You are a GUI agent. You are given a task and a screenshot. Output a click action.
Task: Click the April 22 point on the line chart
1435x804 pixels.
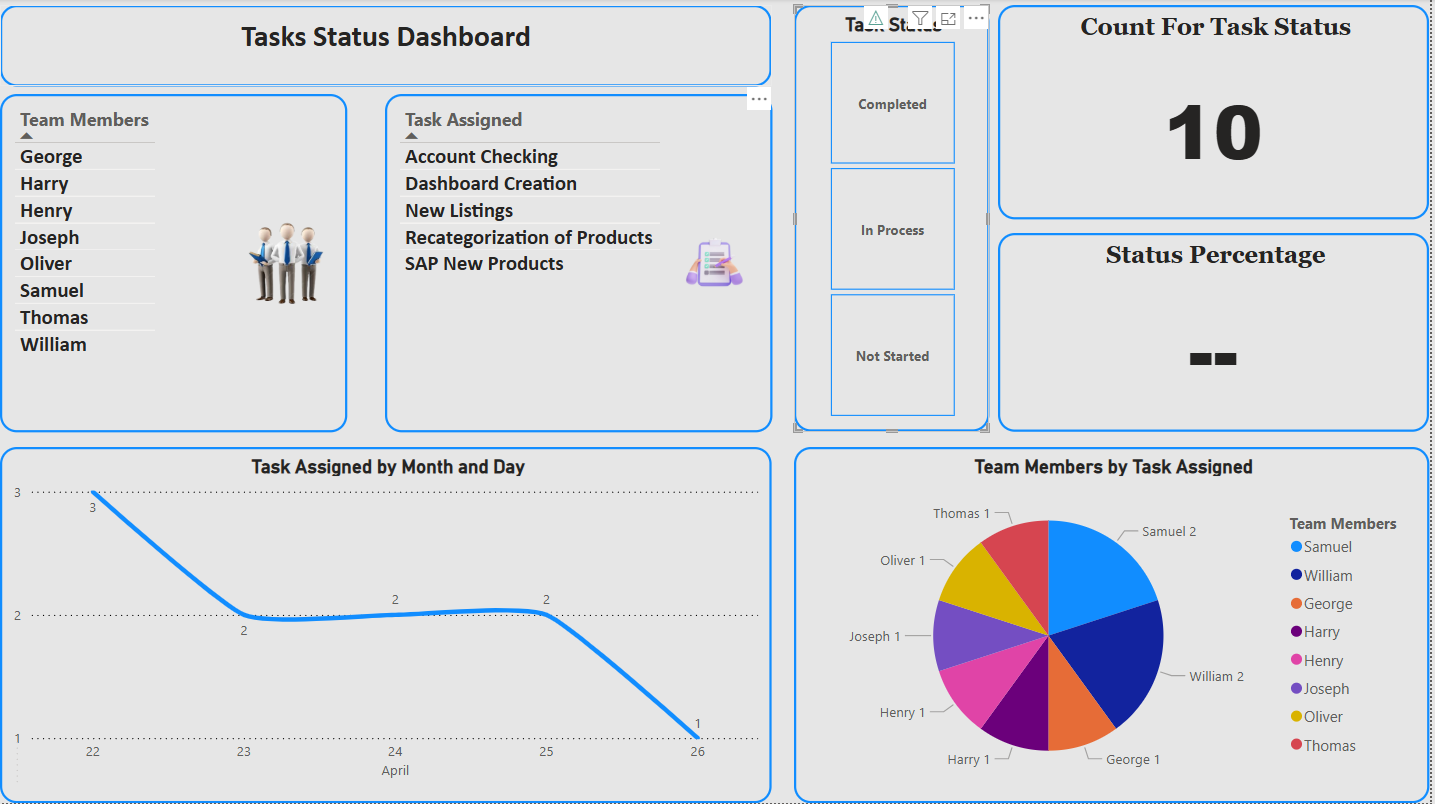[93, 491]
